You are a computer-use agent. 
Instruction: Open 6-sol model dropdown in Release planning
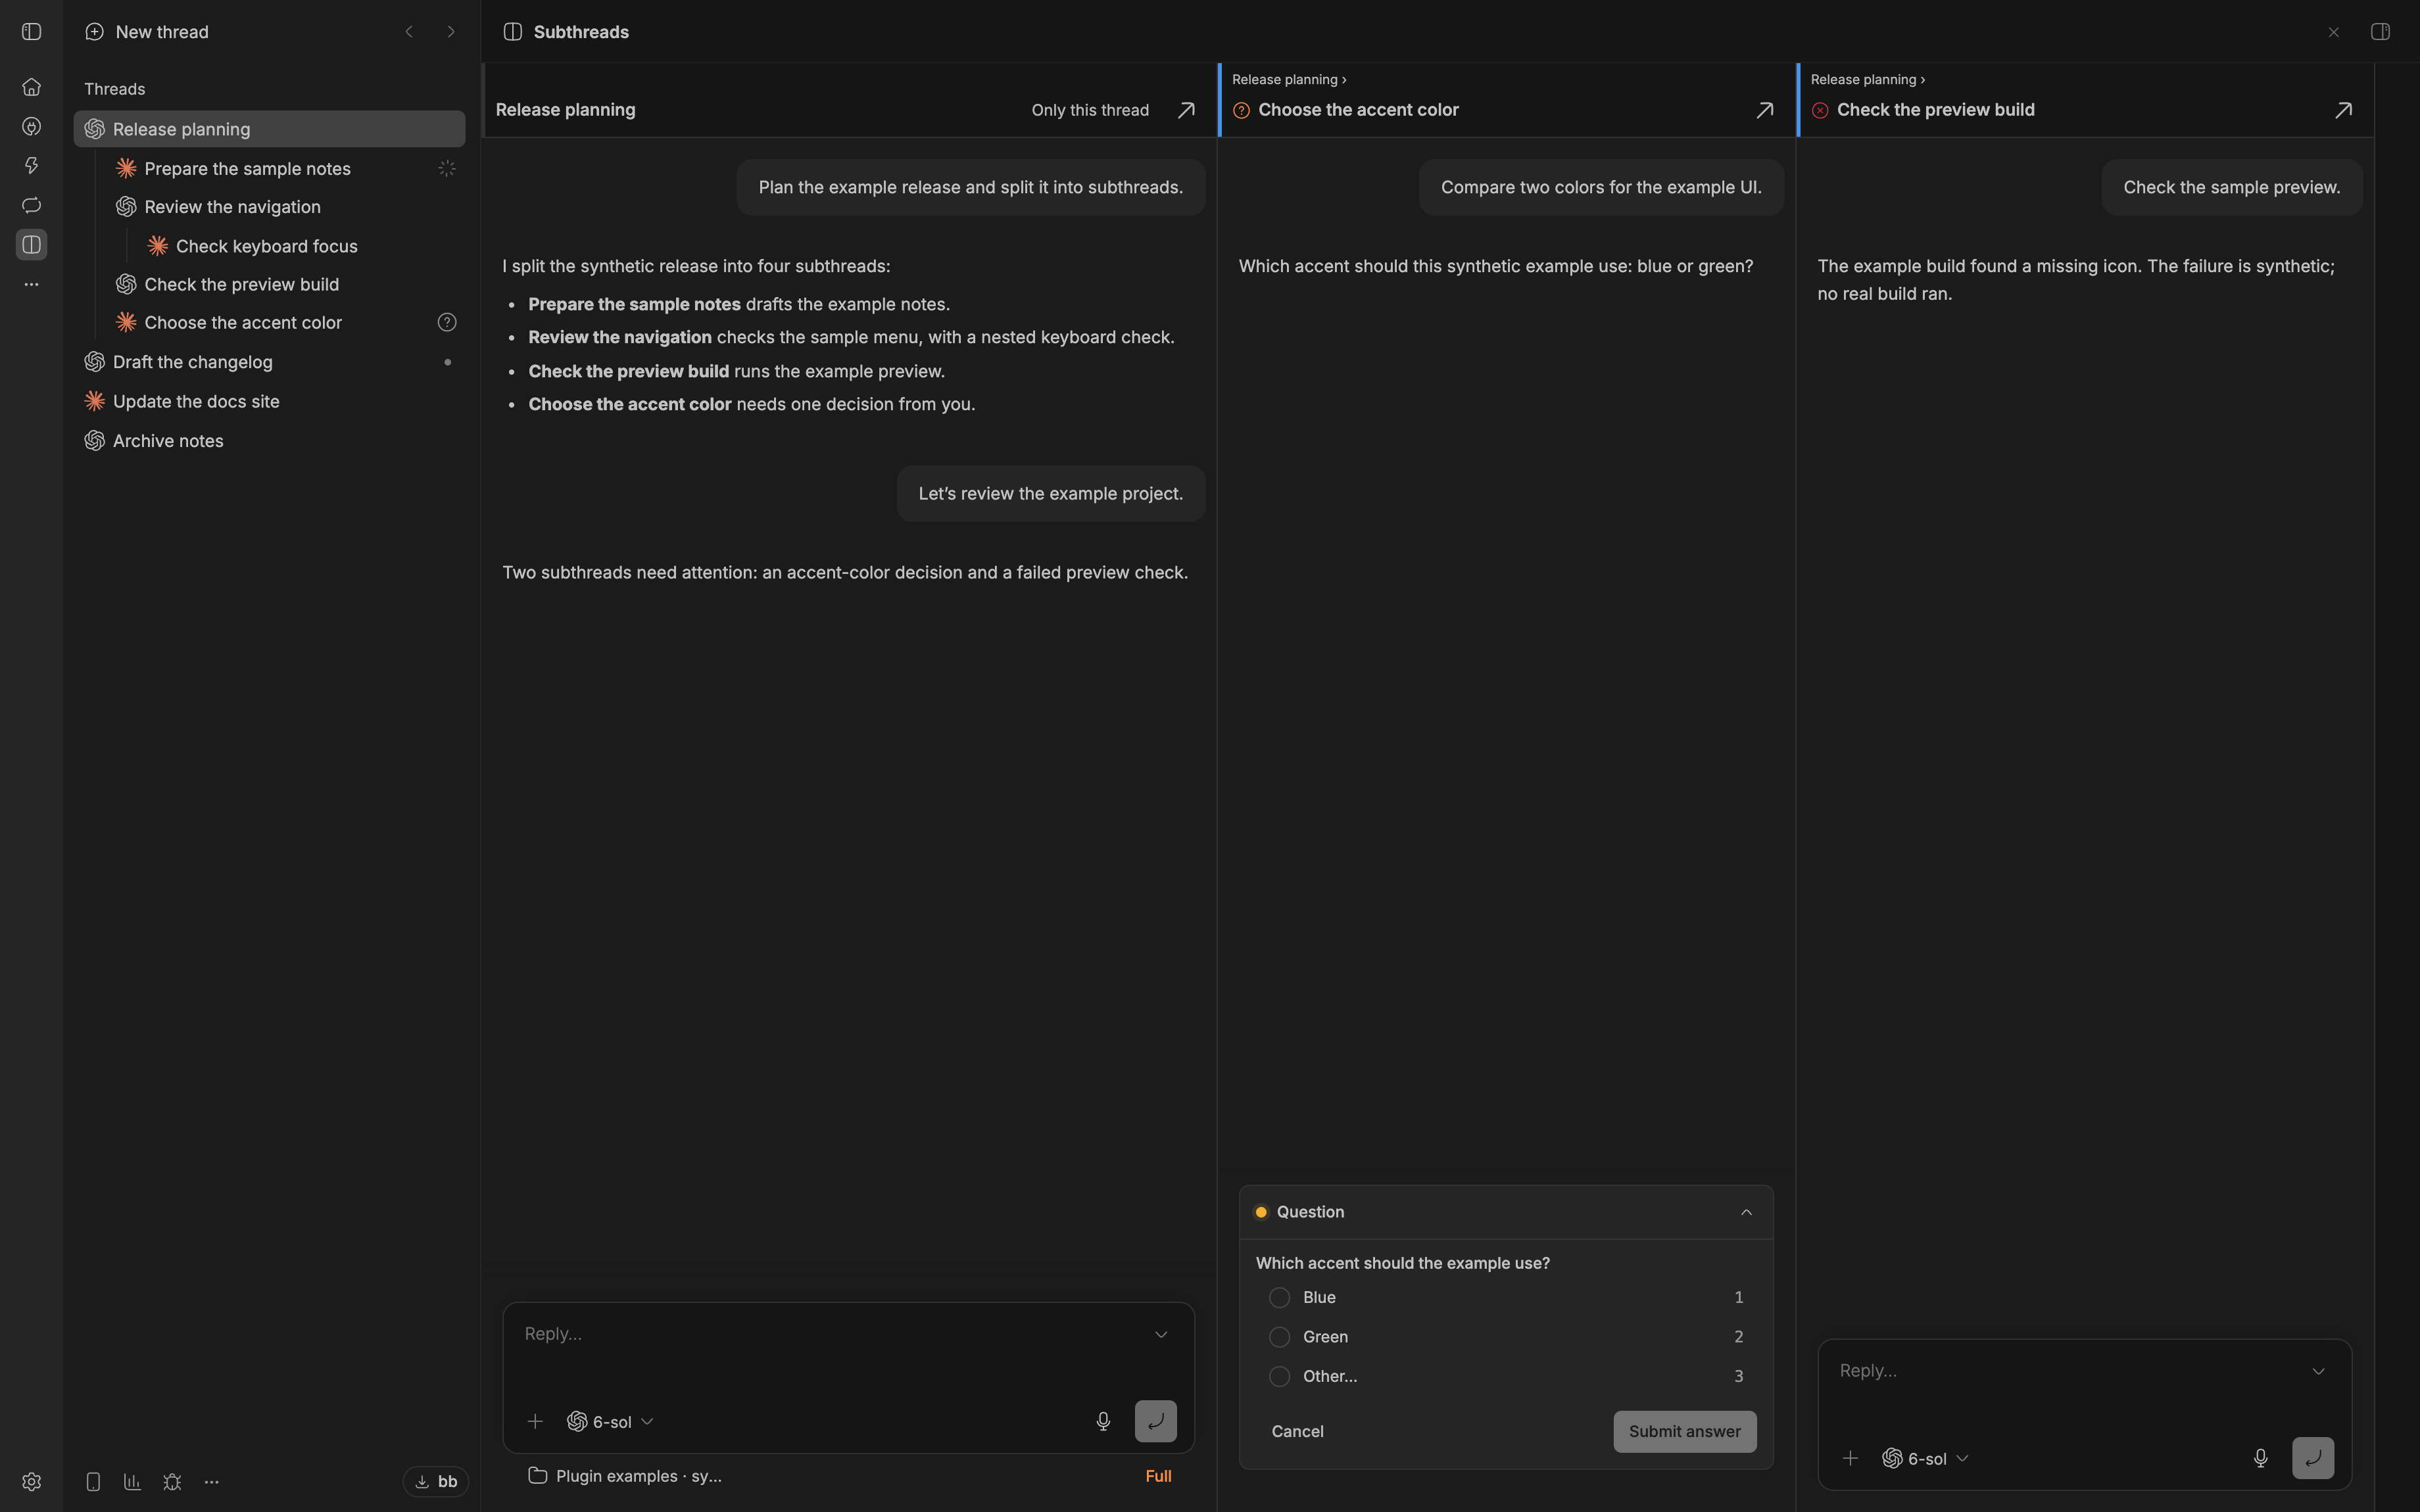tap(610, 1421)
